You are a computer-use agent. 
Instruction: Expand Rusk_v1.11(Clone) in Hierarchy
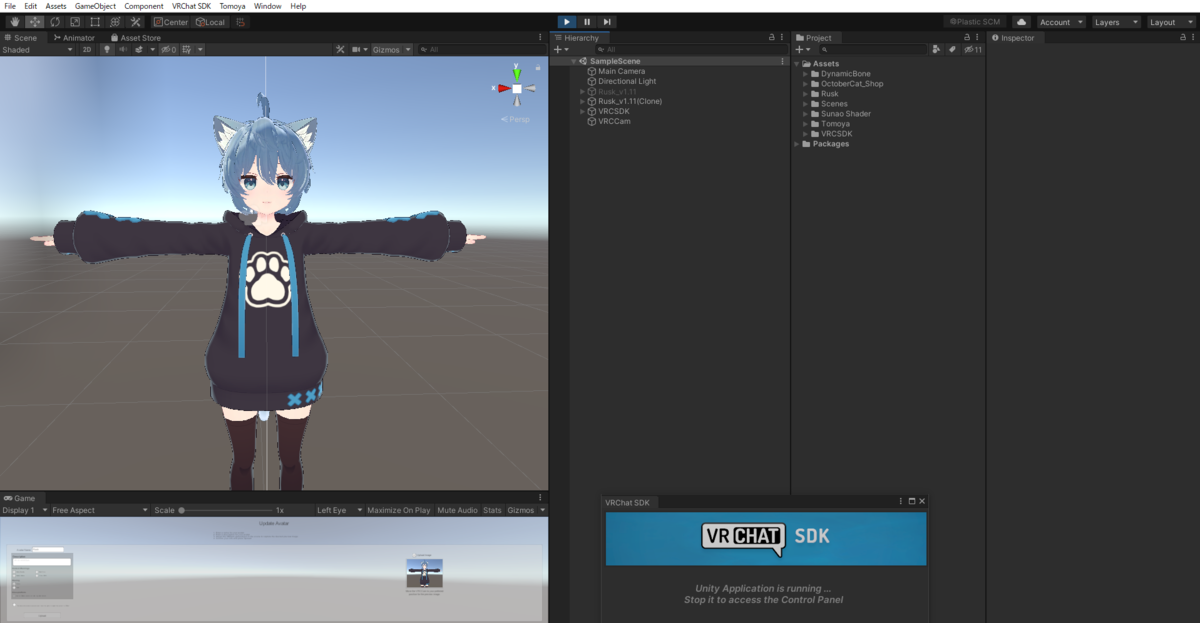pos(583,101)
